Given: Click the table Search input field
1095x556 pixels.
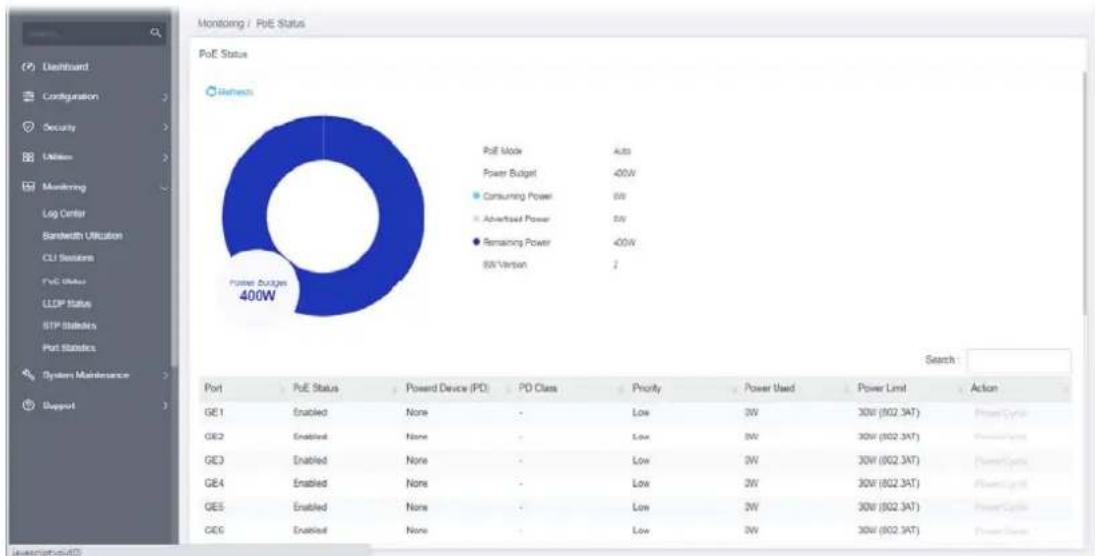Looking at the screenshot, I should (1018, 361).
